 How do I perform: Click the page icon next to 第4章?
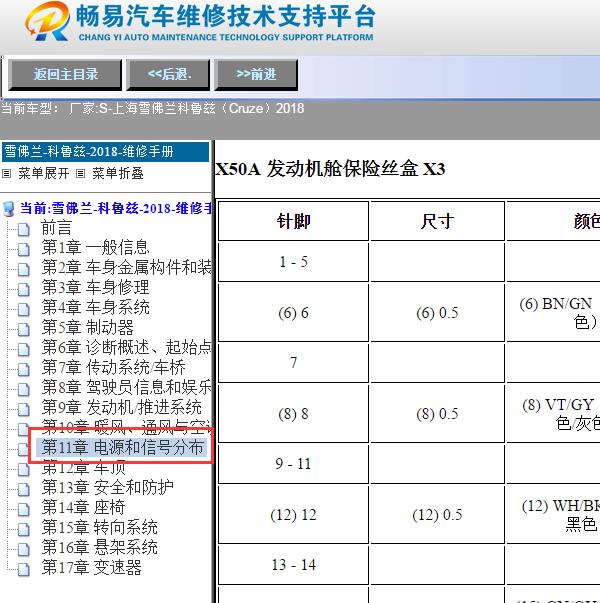[x=24, y=309]
